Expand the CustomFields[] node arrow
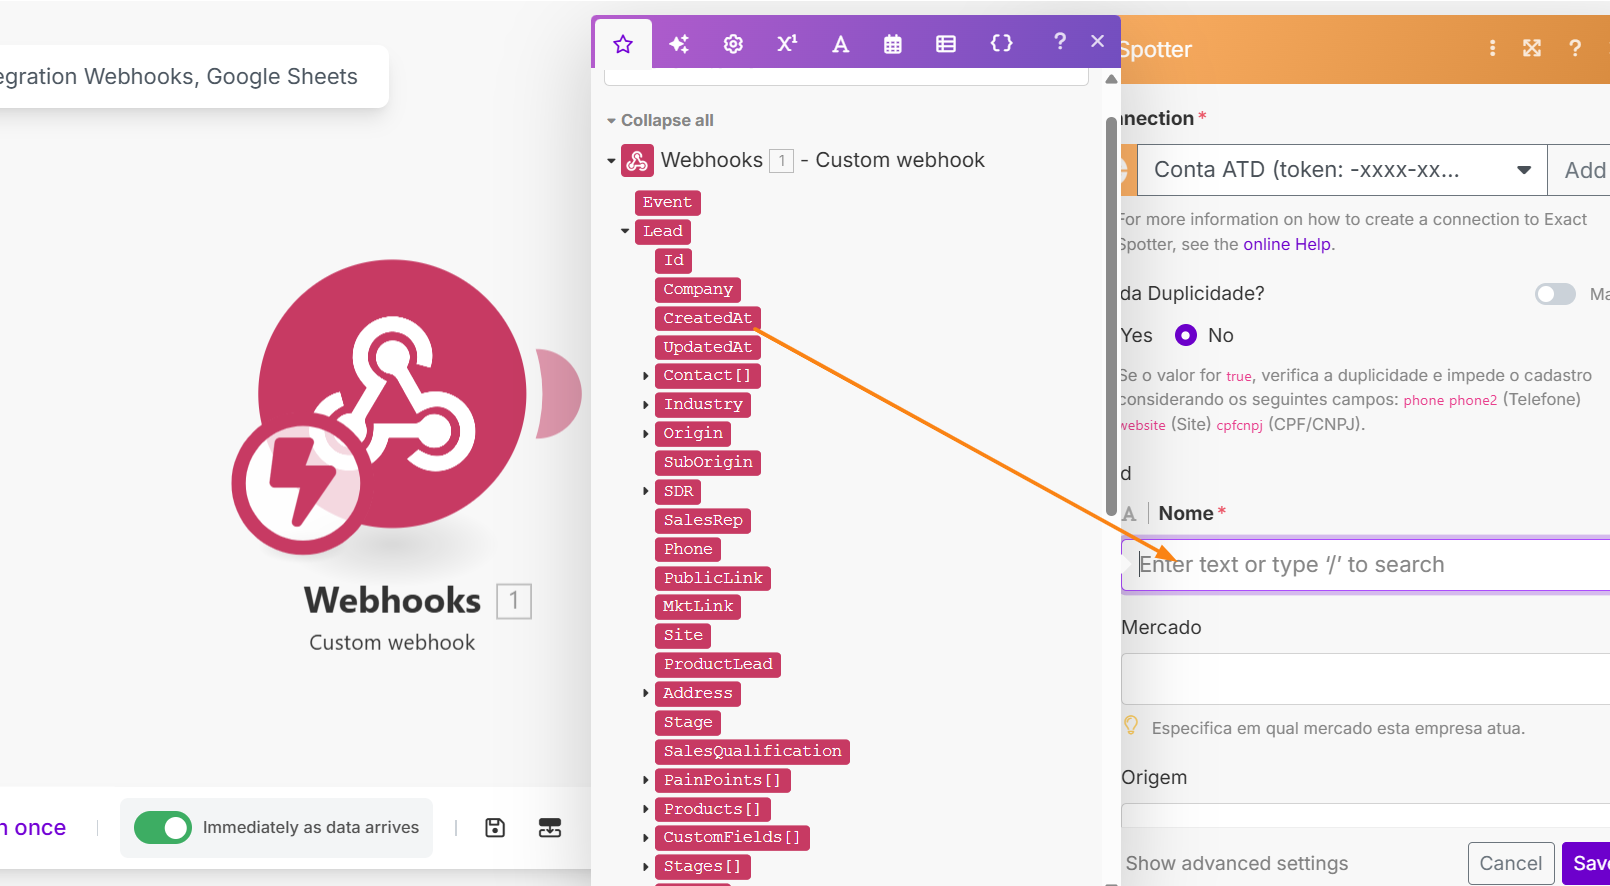 (646, 838)
